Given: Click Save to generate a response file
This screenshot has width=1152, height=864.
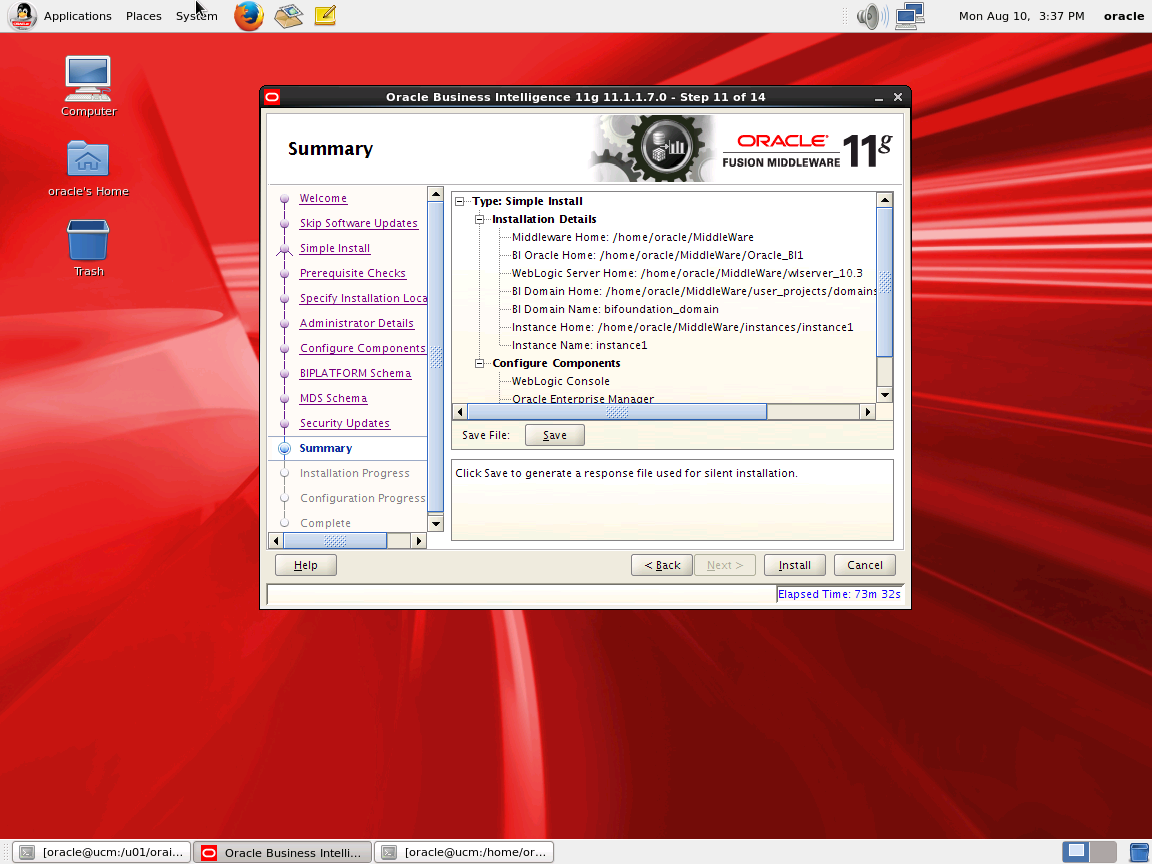Looking at the screenshot, I should 555,435.
